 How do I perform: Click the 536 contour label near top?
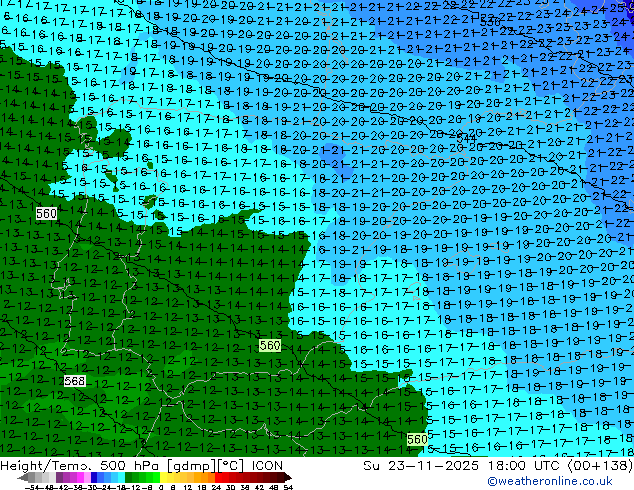490,21
